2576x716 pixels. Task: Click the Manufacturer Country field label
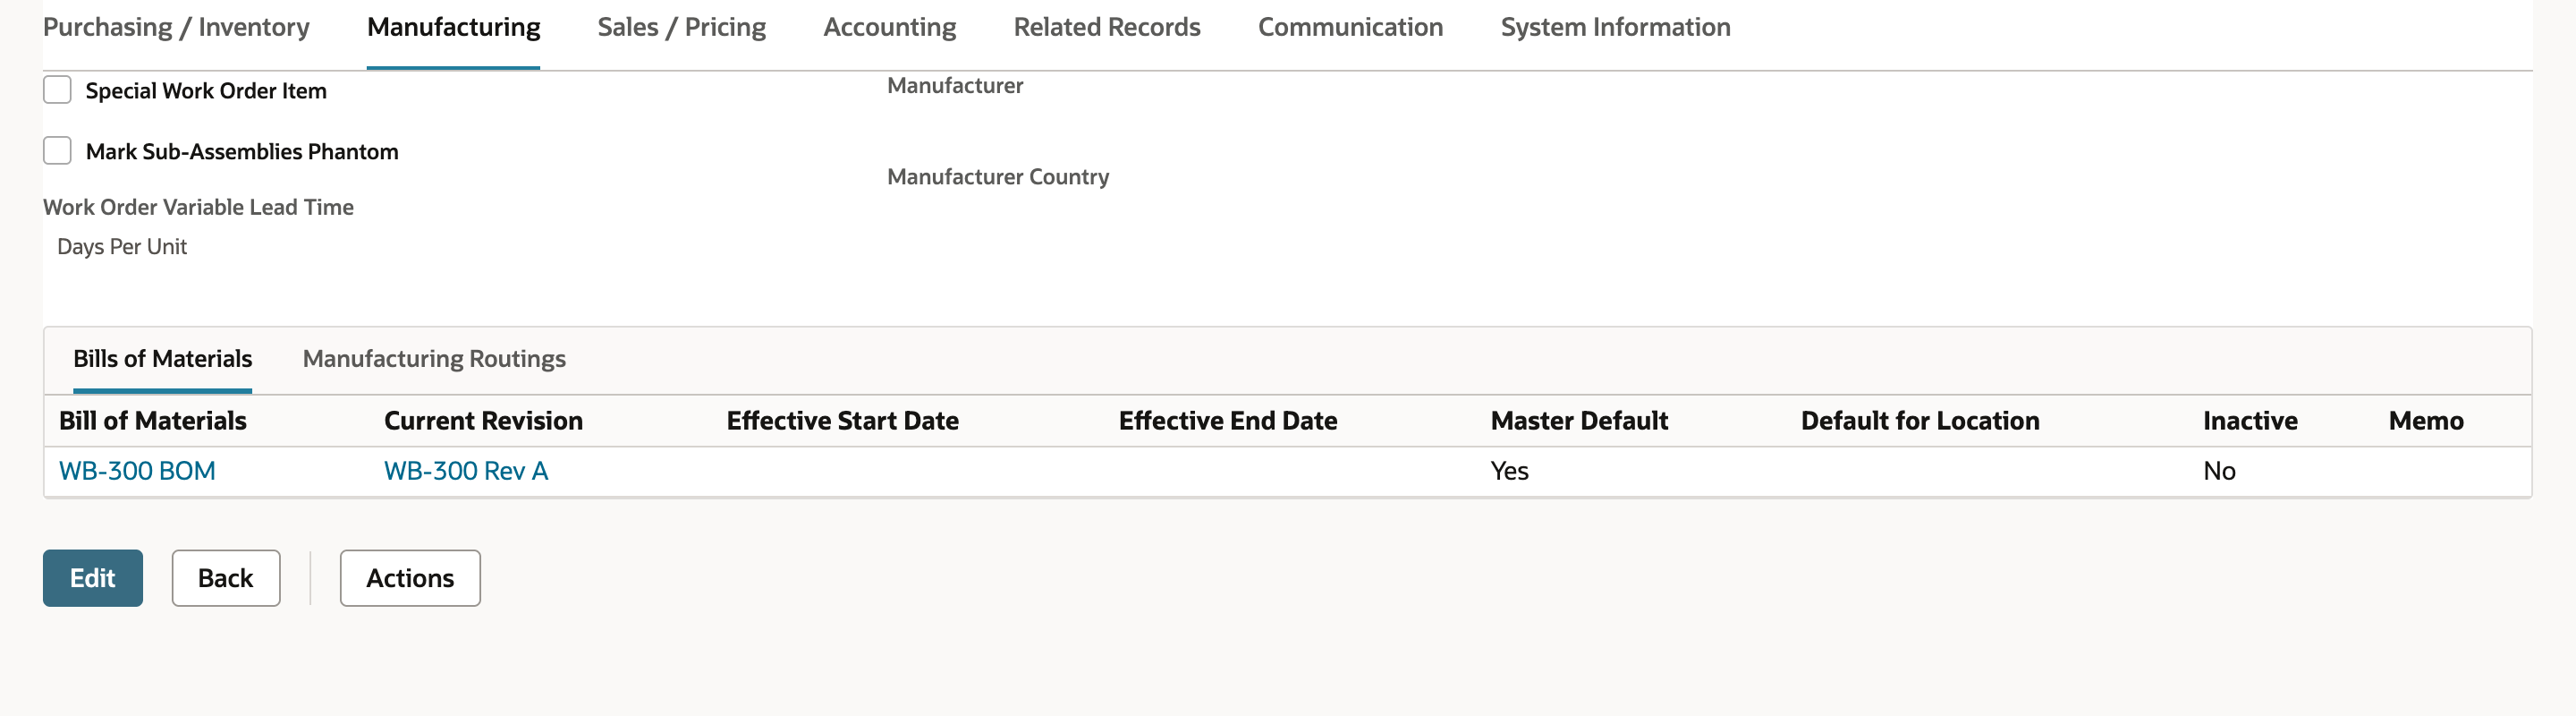tap(998, 177)
